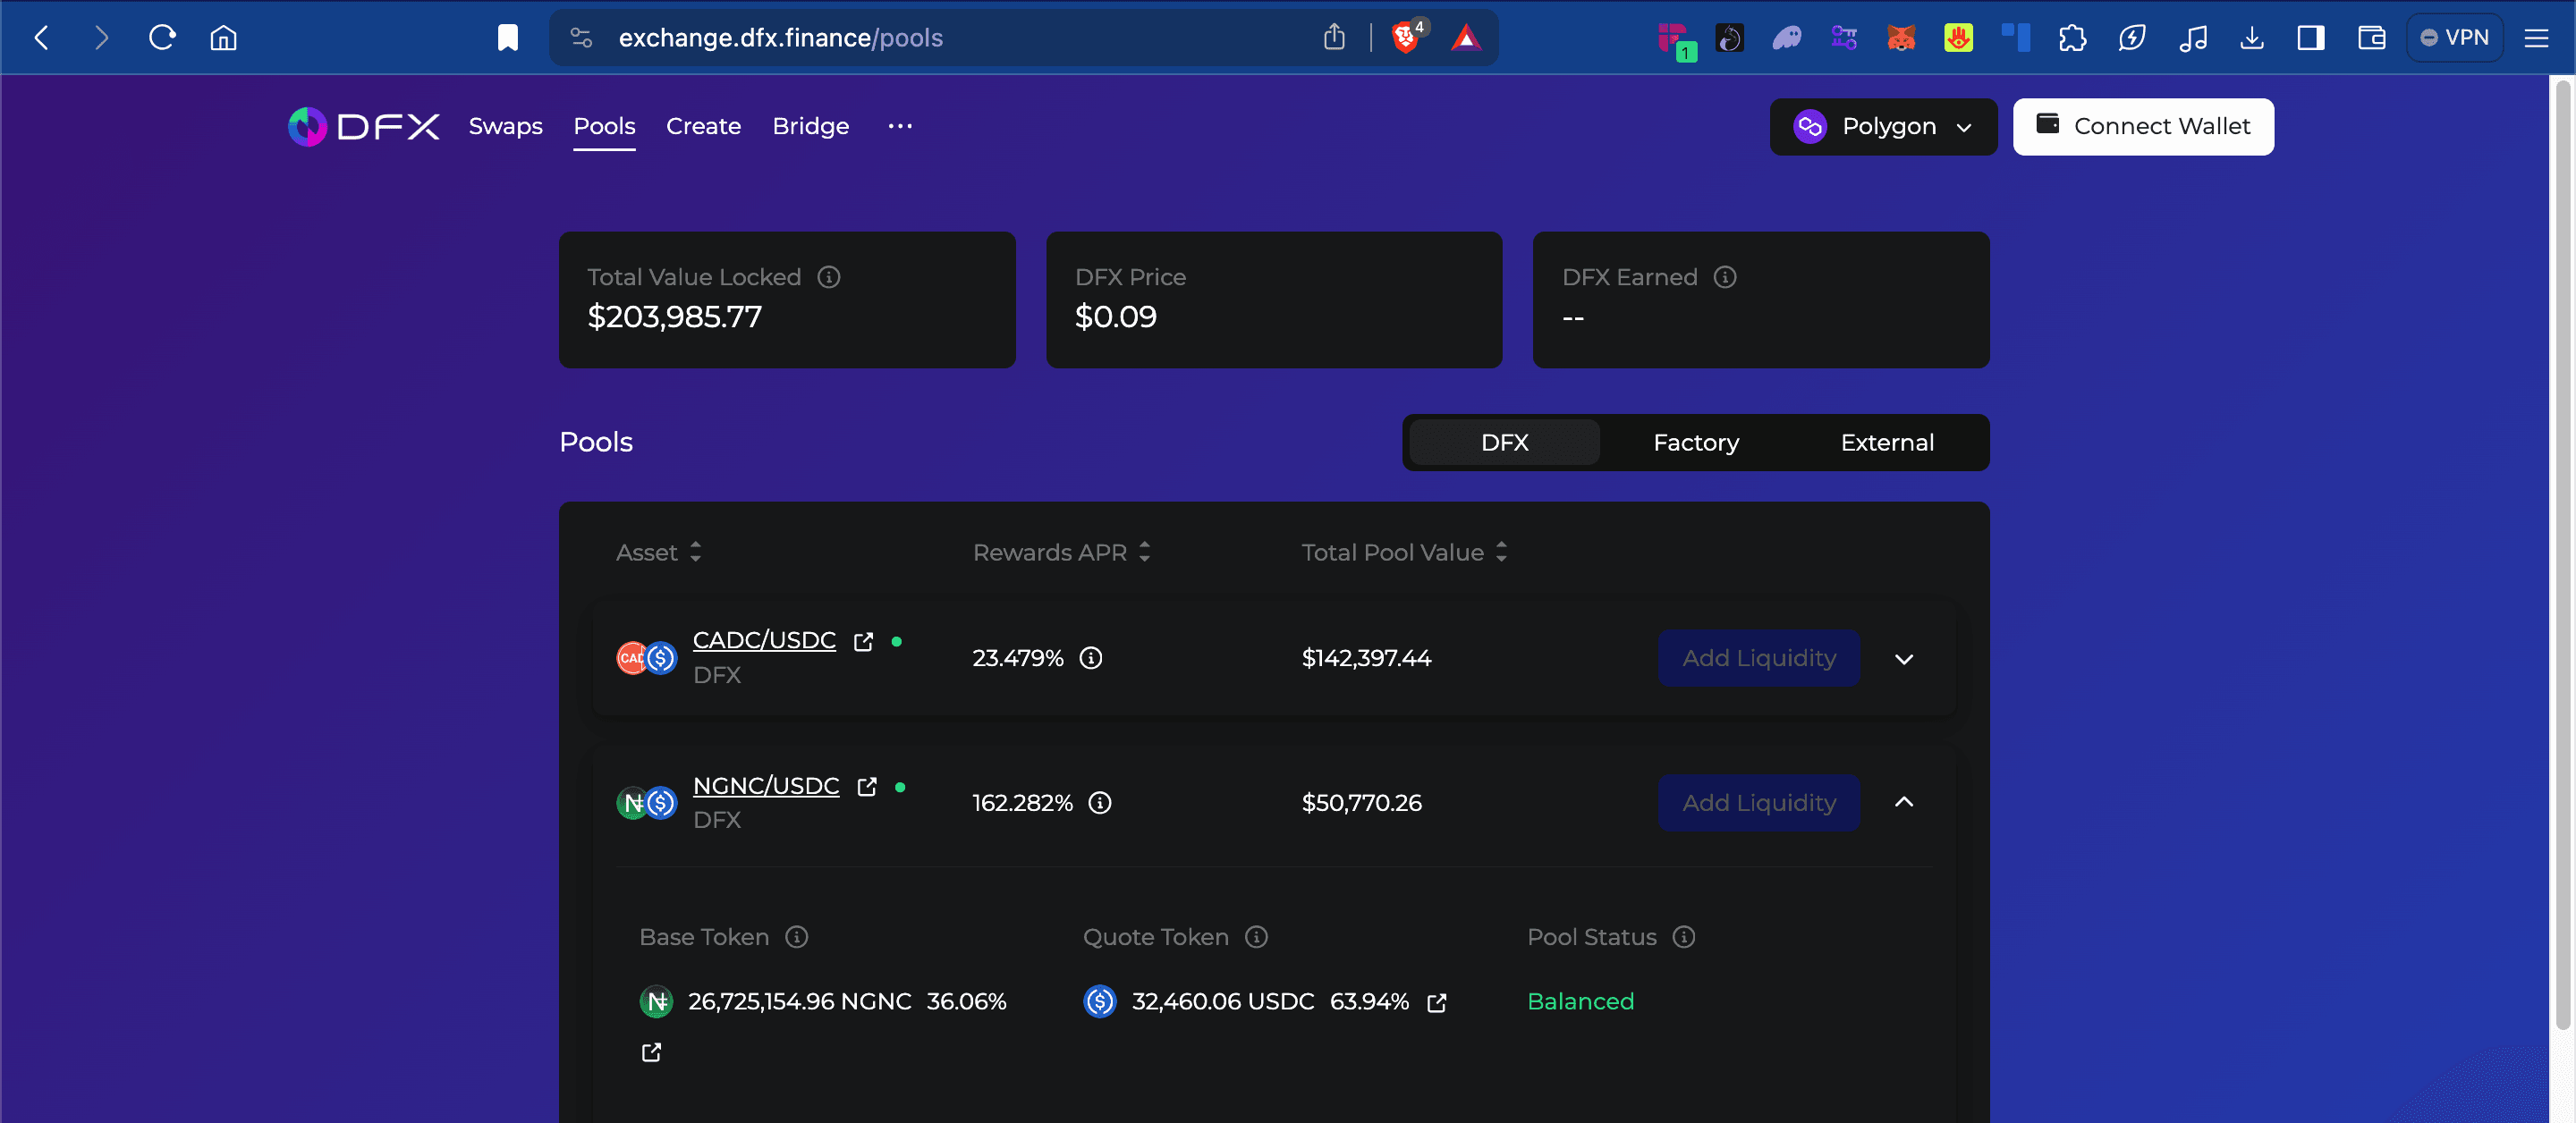This screenshot has height=1123, width=2576.
Task: Open the NGNC/USDC pool link
Action: pos(765,786)
